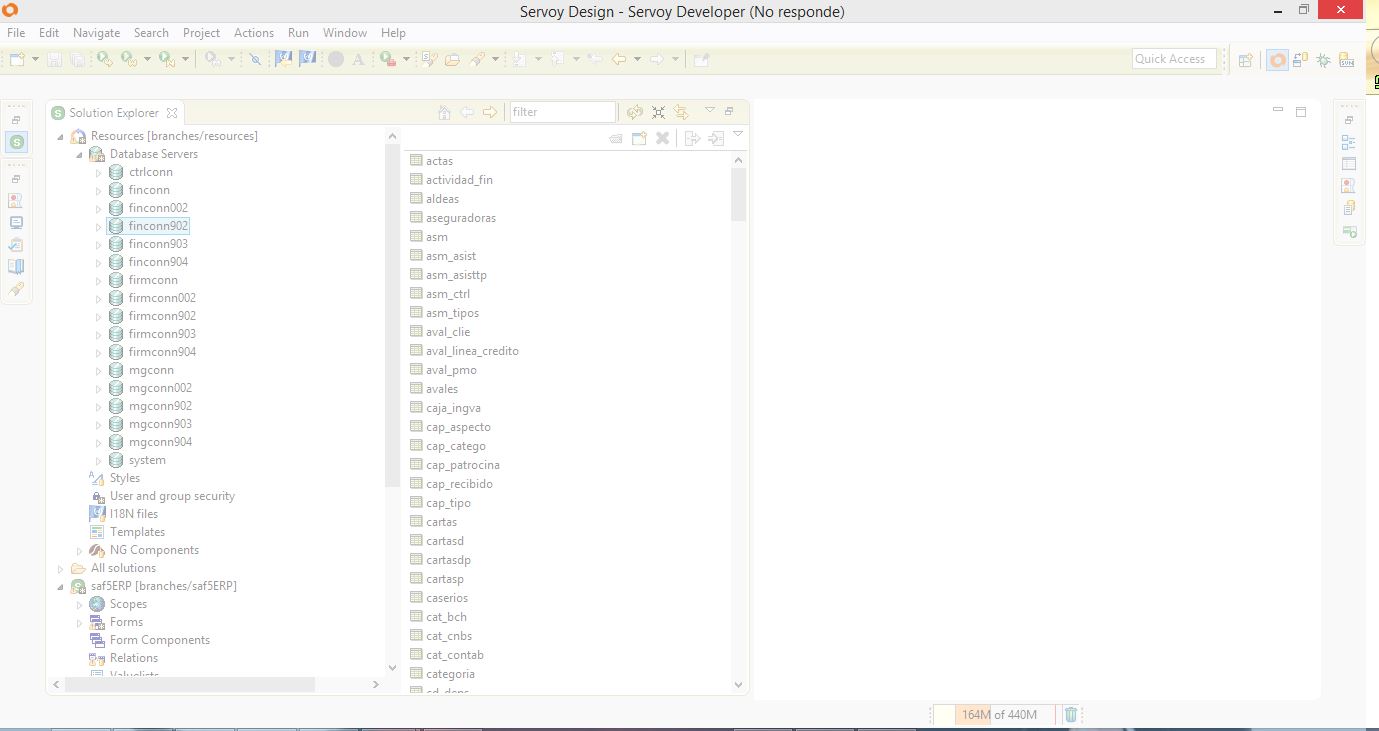
Task: Click the New wizard toolbar icon
Action: [17, 59]
